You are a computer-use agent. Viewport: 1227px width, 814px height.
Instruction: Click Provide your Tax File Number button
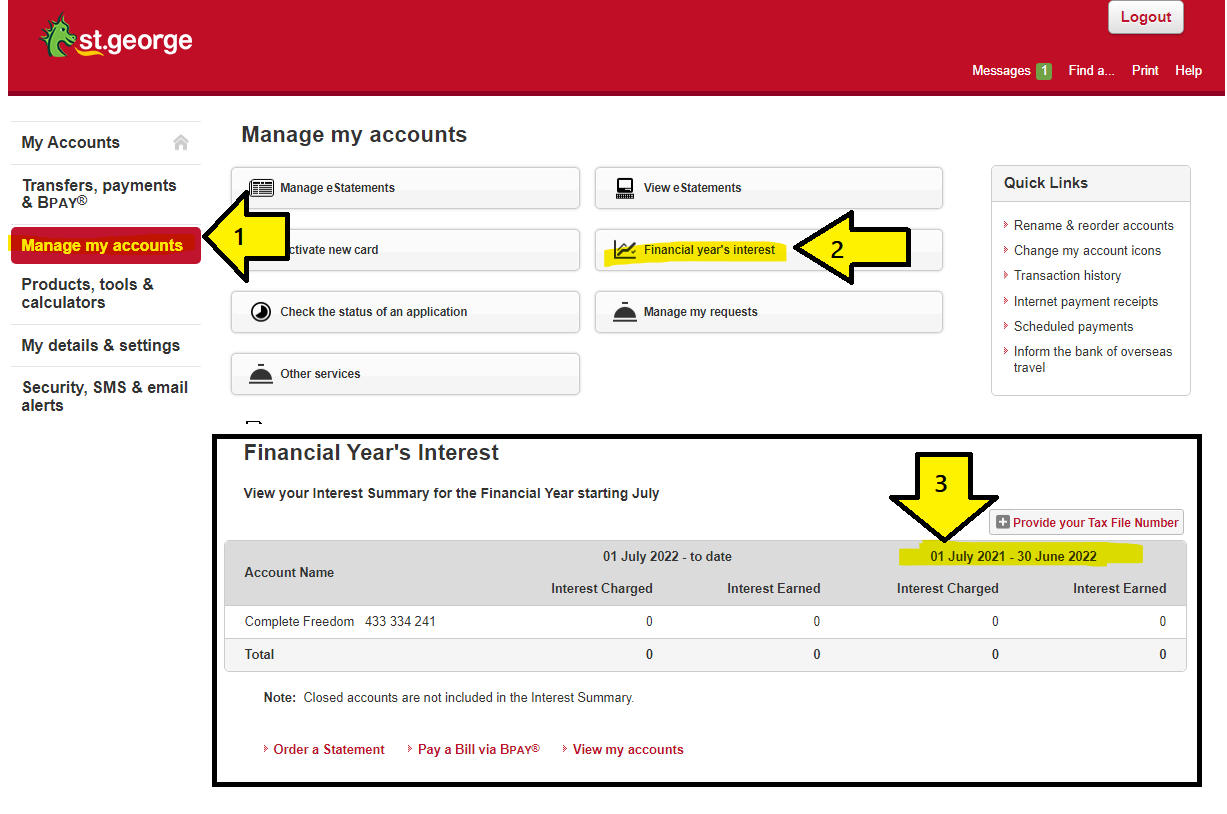point(1087,522)
